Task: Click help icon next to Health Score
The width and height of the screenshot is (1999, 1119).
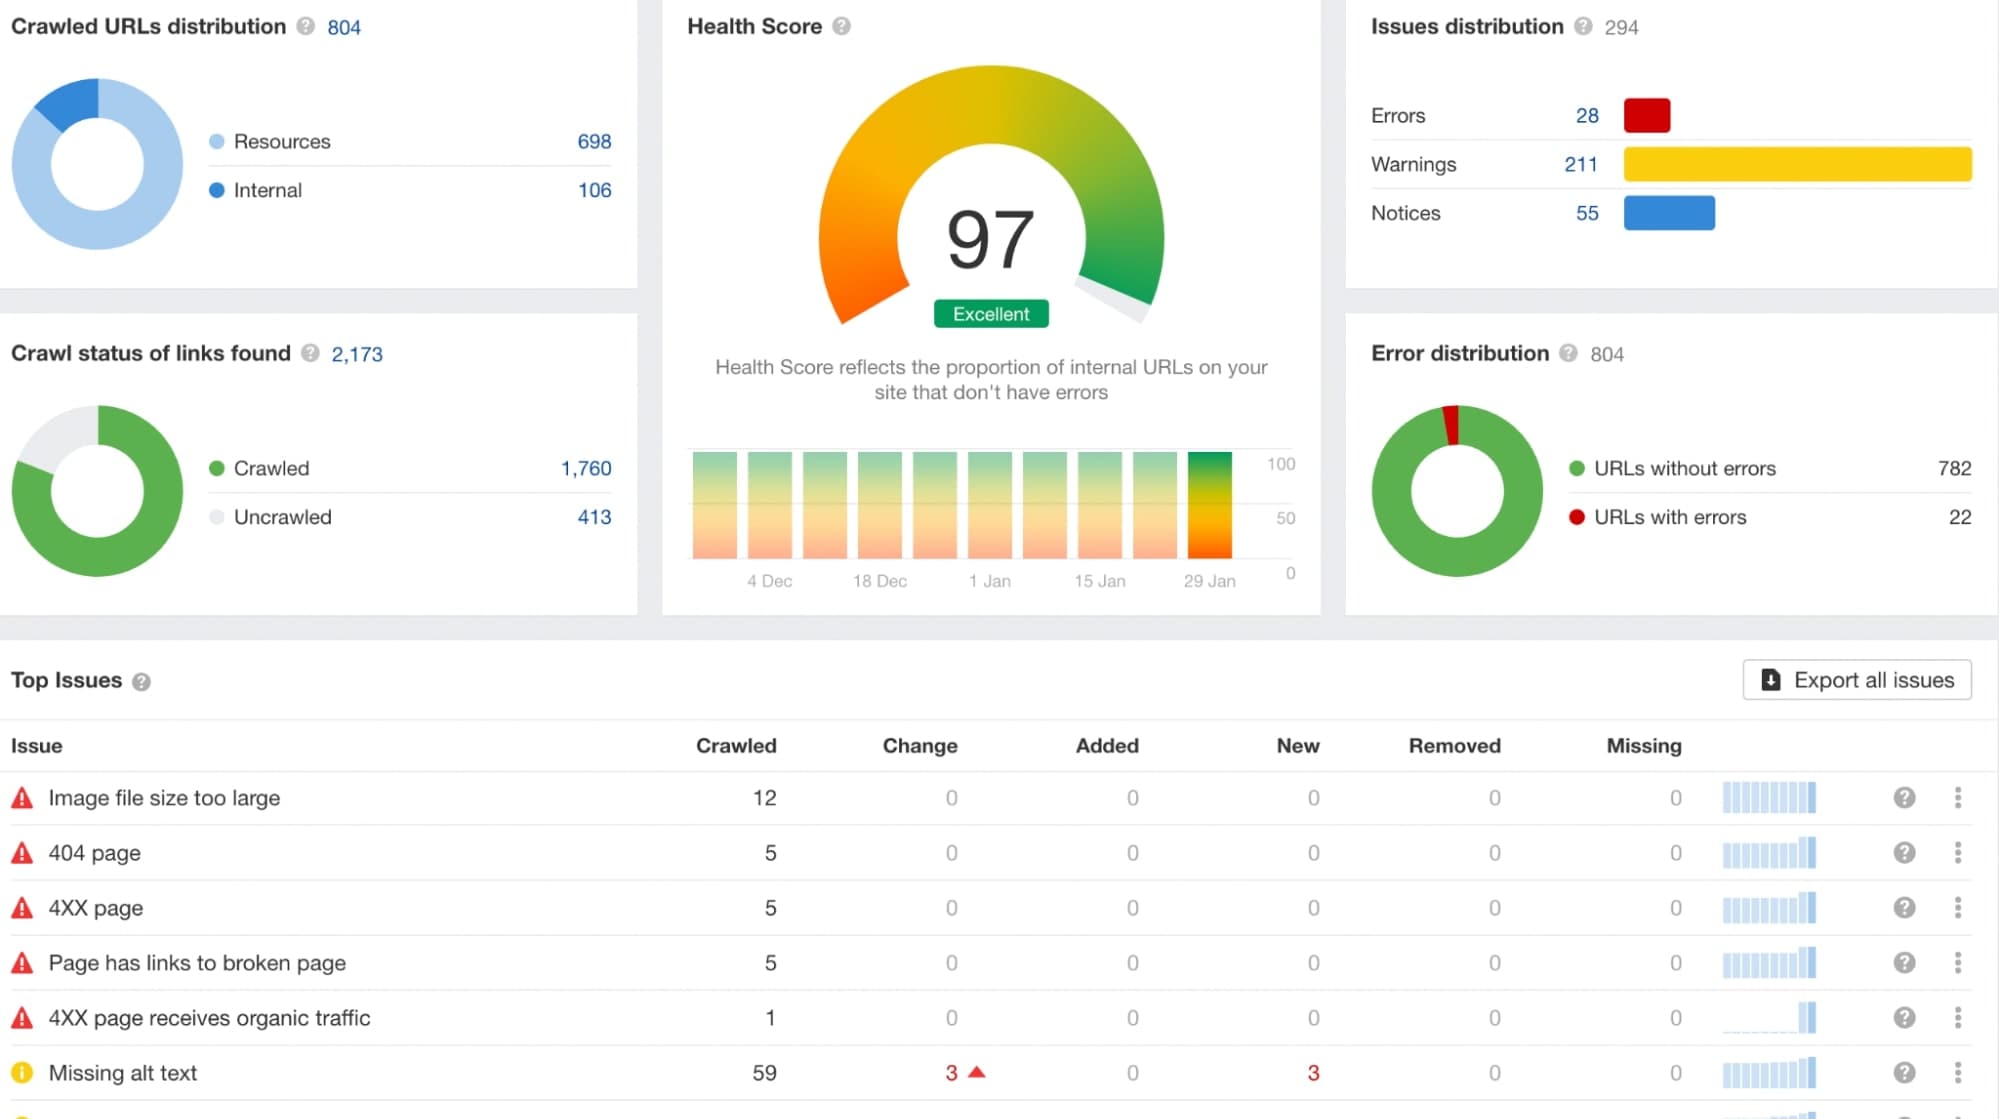Action: 842,27
